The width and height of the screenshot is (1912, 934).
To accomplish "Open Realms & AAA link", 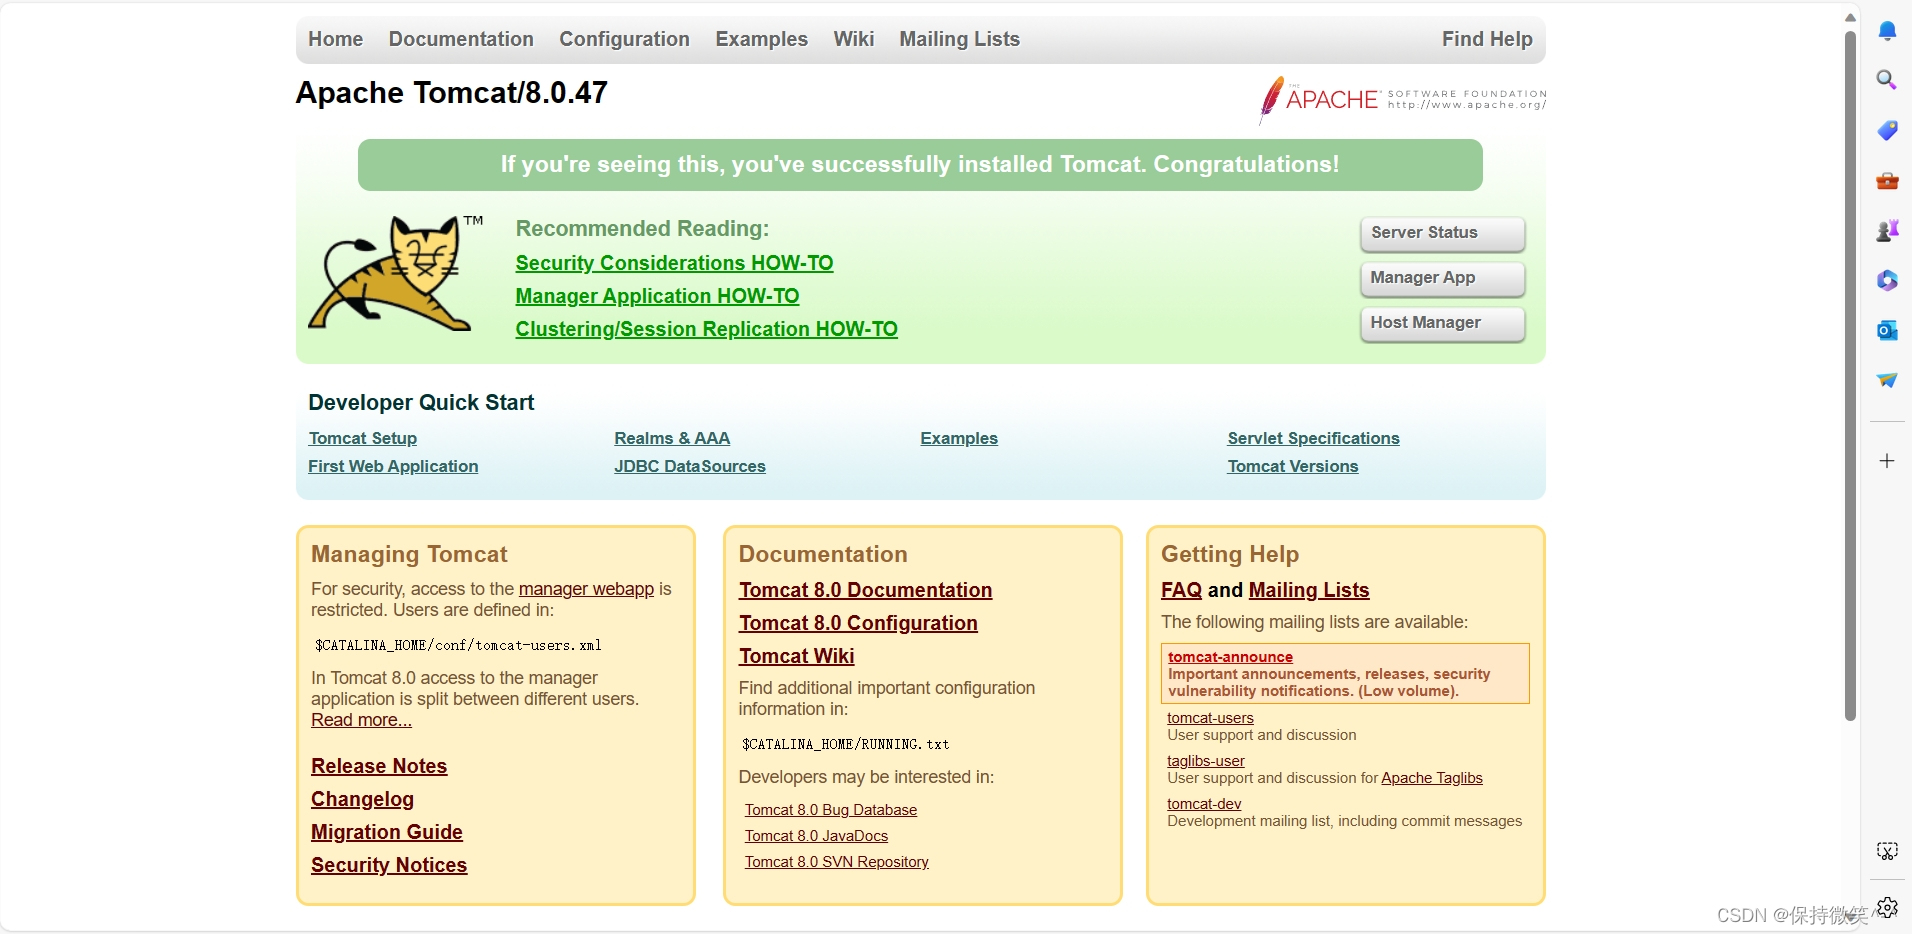I will [x=672, y=438].
